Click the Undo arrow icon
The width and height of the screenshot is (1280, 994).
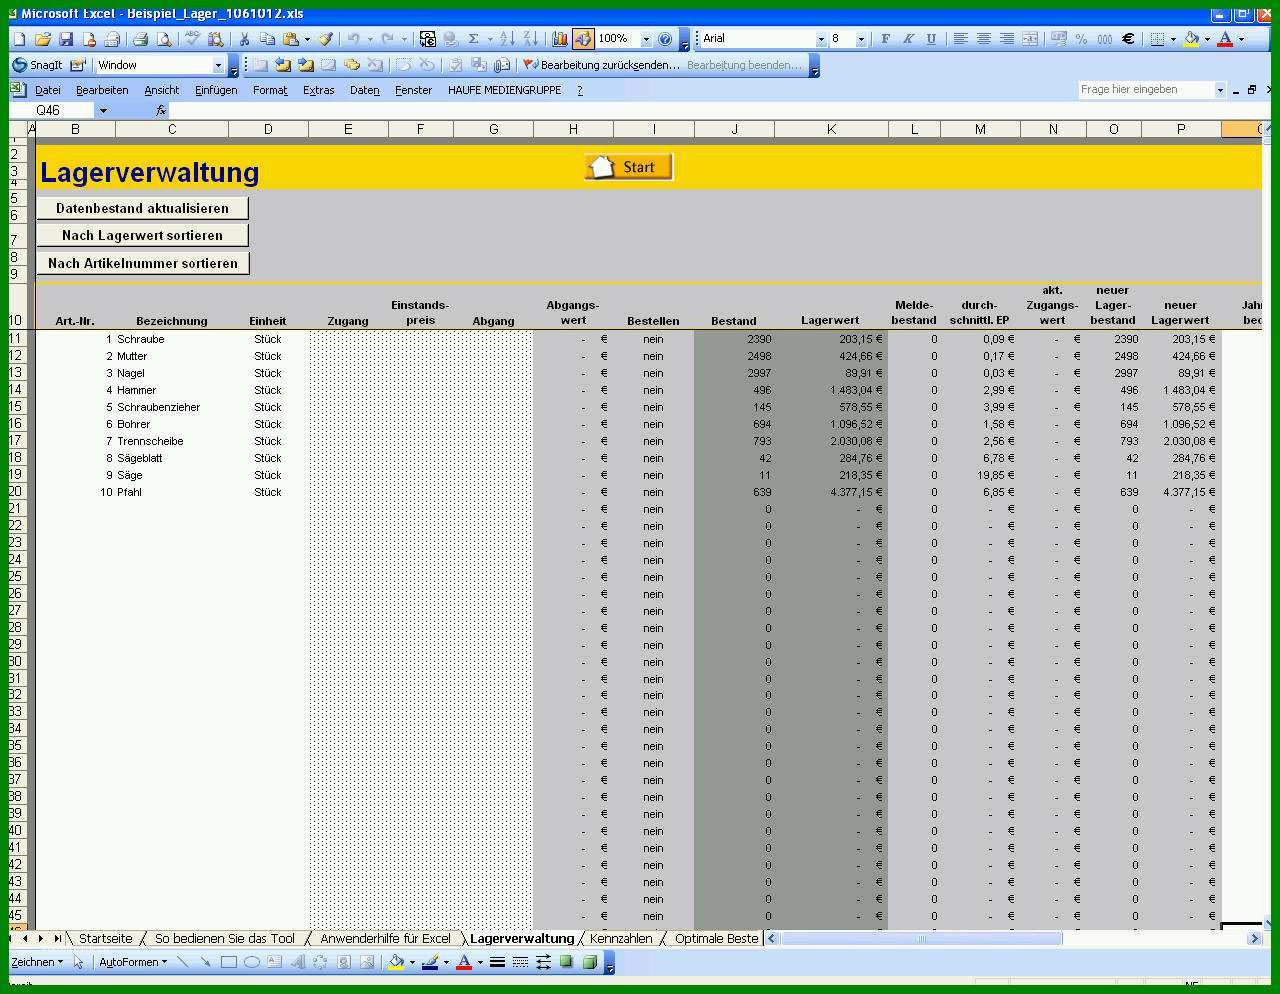click(353, 39)
